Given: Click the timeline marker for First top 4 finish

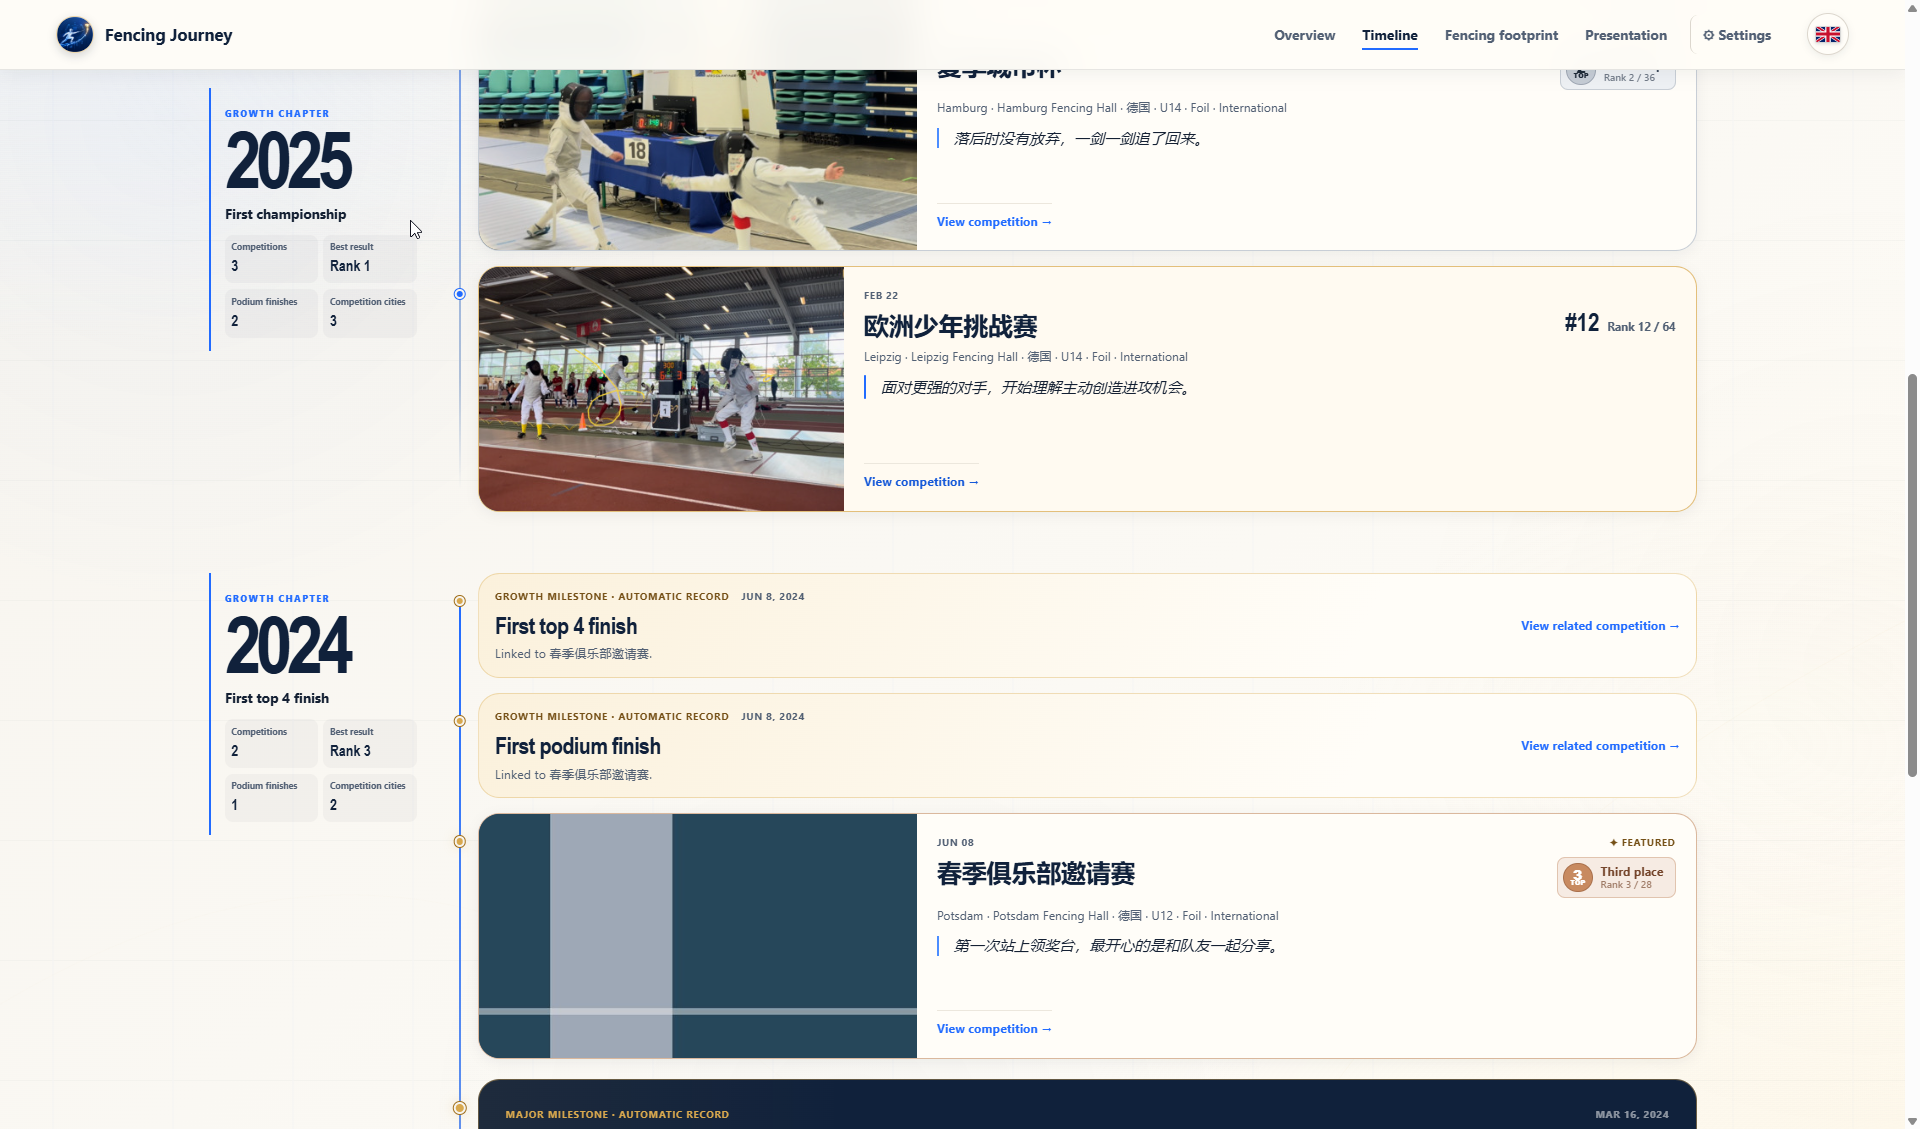Looking at the screenshot, I should 460,601.
